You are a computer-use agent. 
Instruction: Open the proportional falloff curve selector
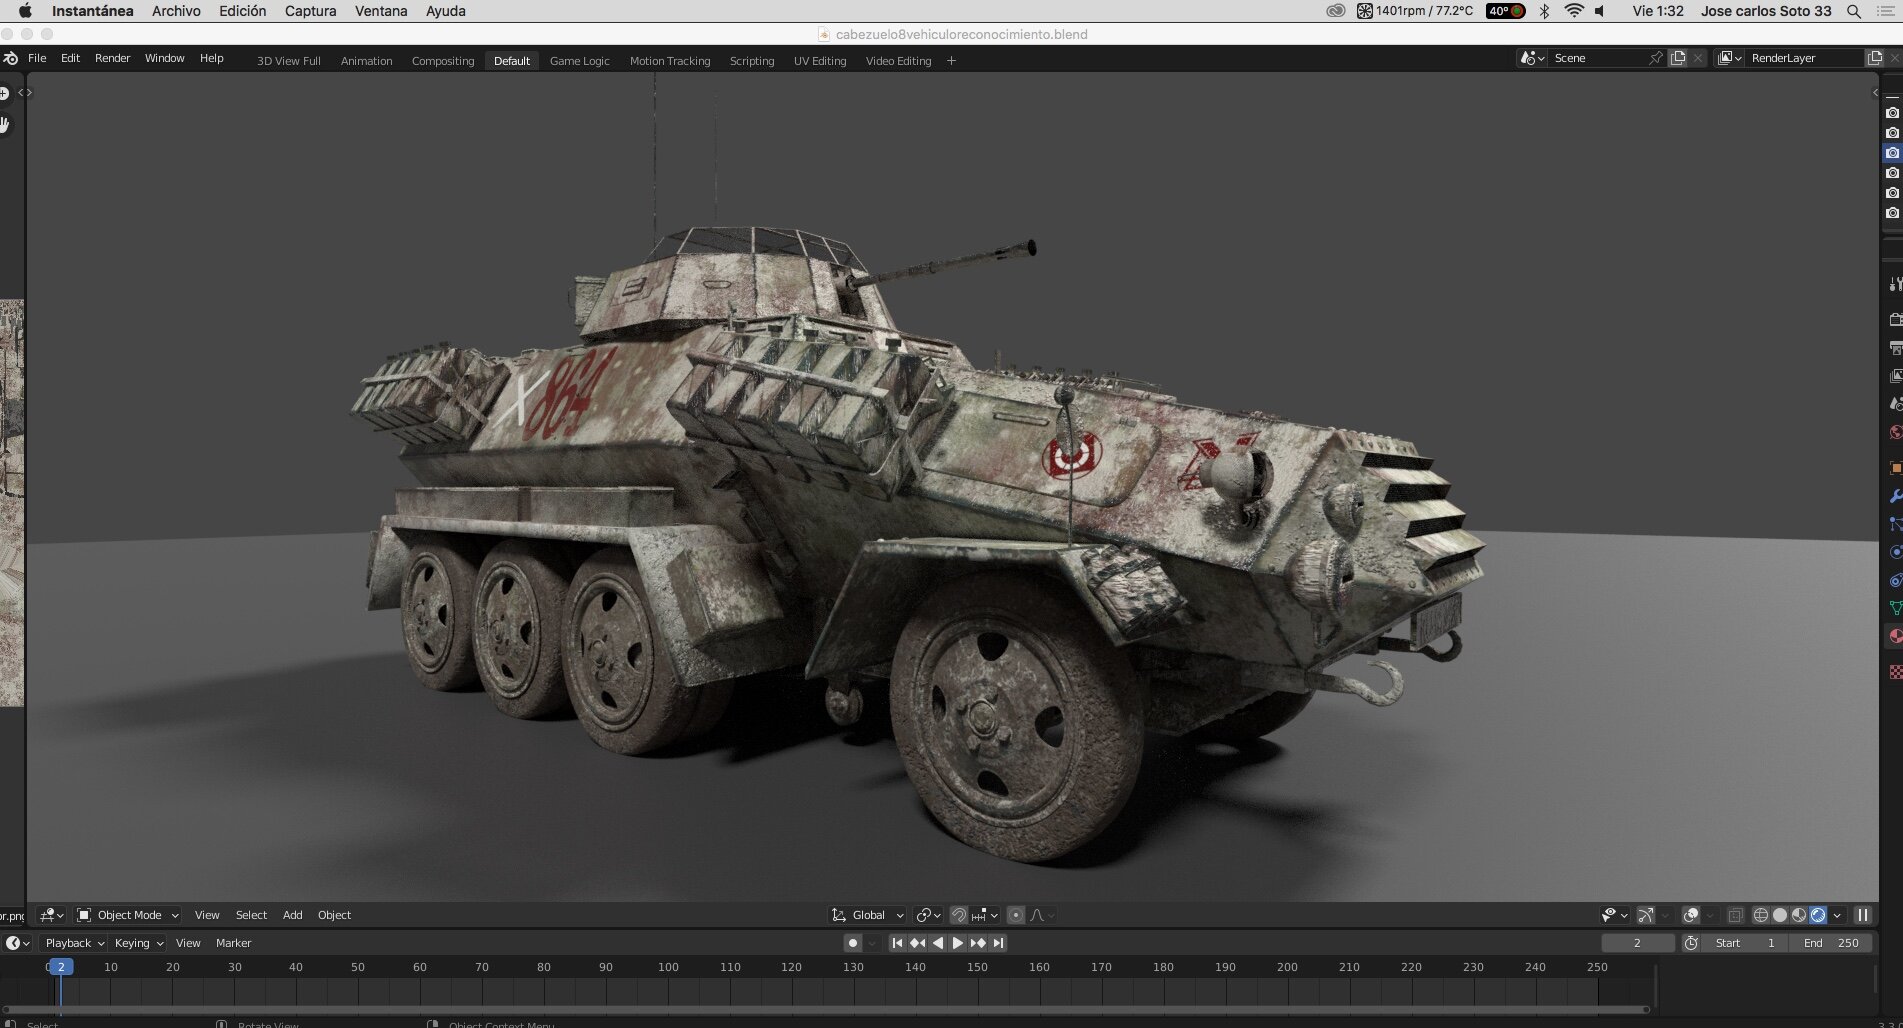(1042, 915)
